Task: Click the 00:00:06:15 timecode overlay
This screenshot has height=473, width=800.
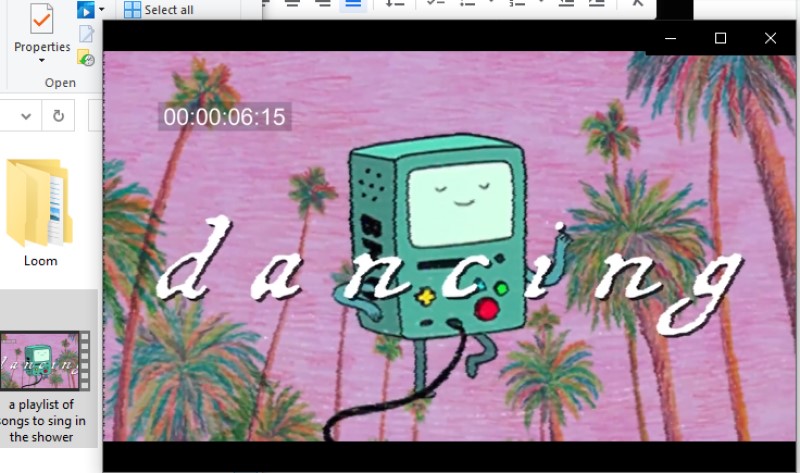Action: [x=224, y=117]
